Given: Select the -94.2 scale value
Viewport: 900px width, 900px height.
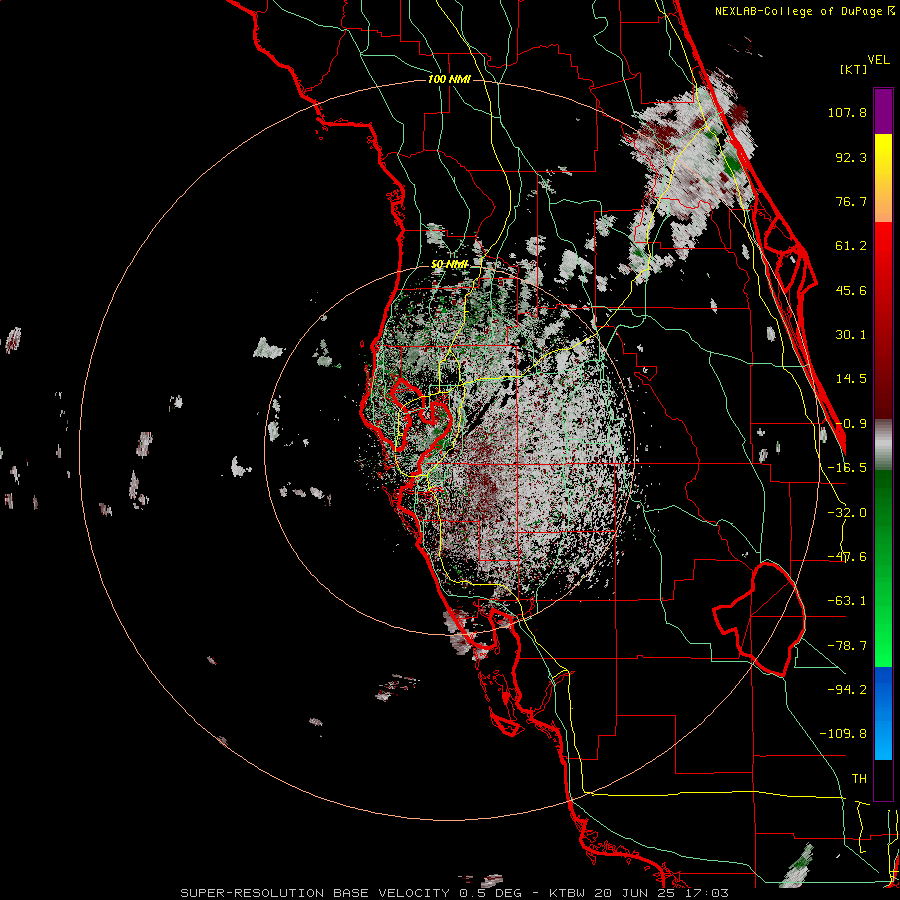Looking at the screenshot, I should 847,689.
